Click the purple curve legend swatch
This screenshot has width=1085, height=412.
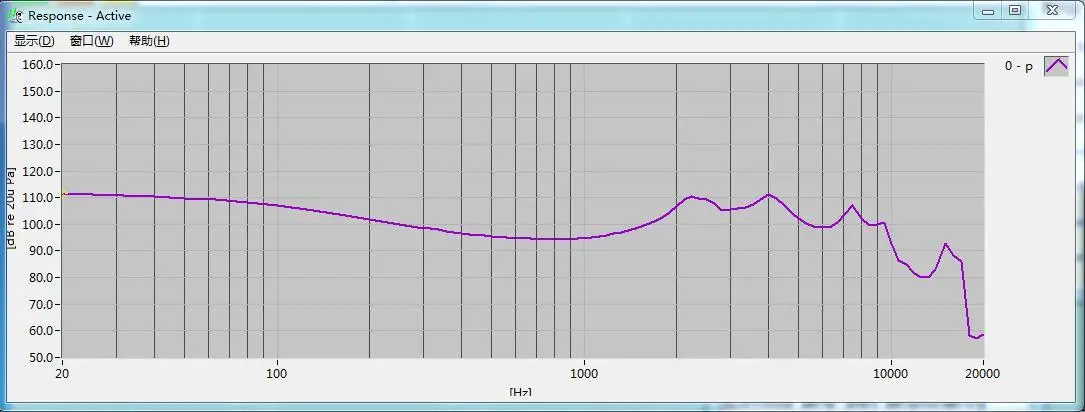click(x=1056, y=66)
